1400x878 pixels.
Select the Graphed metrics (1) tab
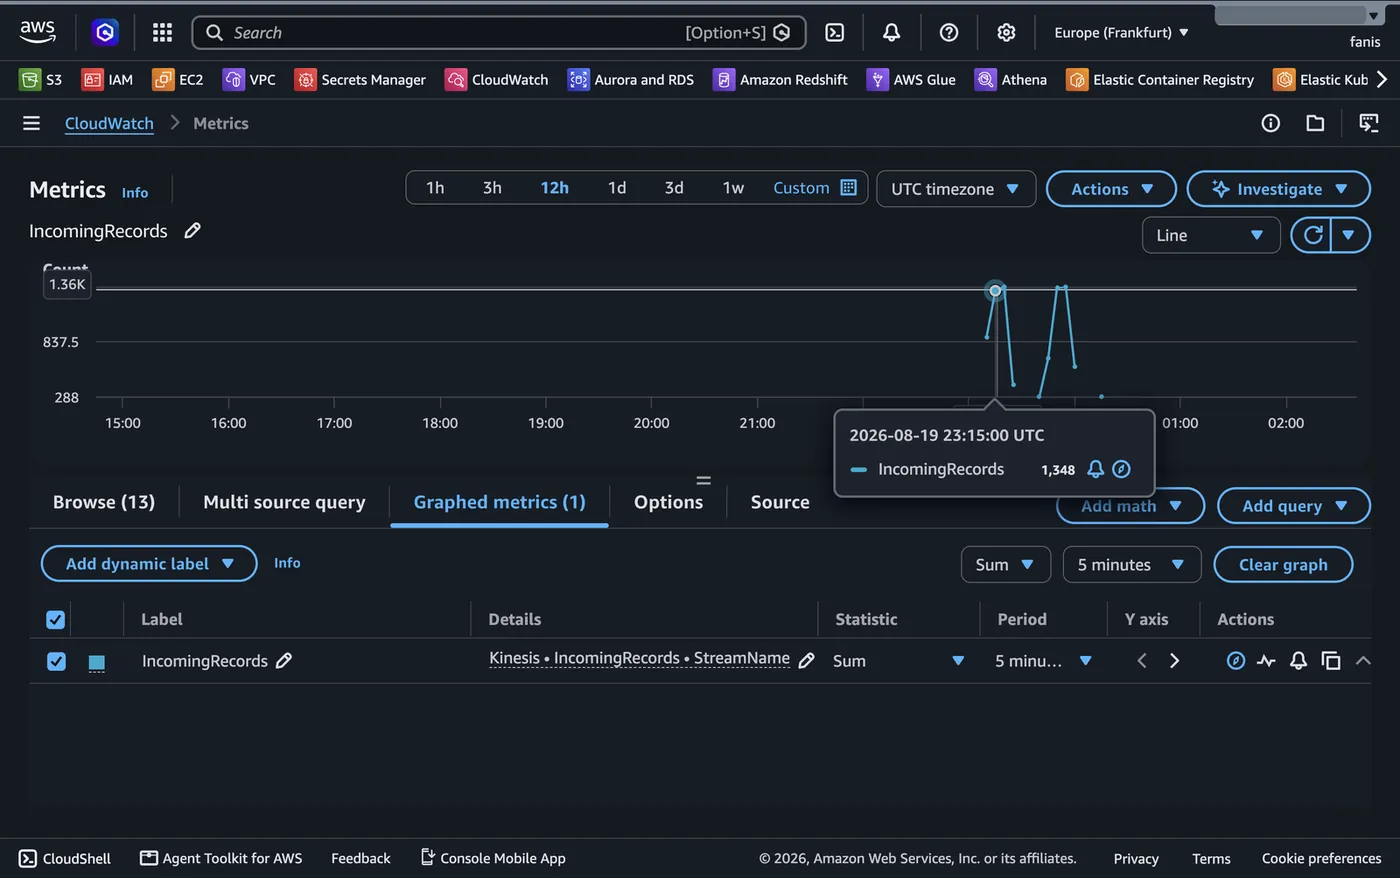click(x=500, y=502)
